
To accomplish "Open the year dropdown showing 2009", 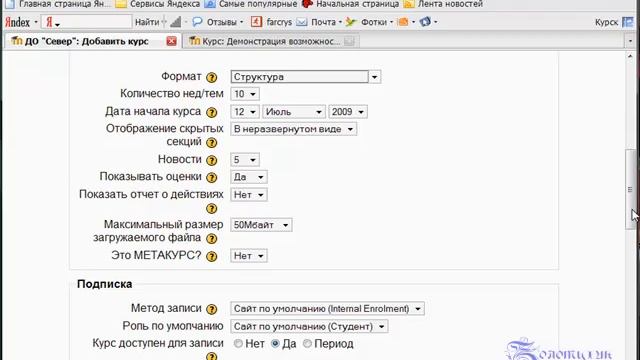I will 348,112.
